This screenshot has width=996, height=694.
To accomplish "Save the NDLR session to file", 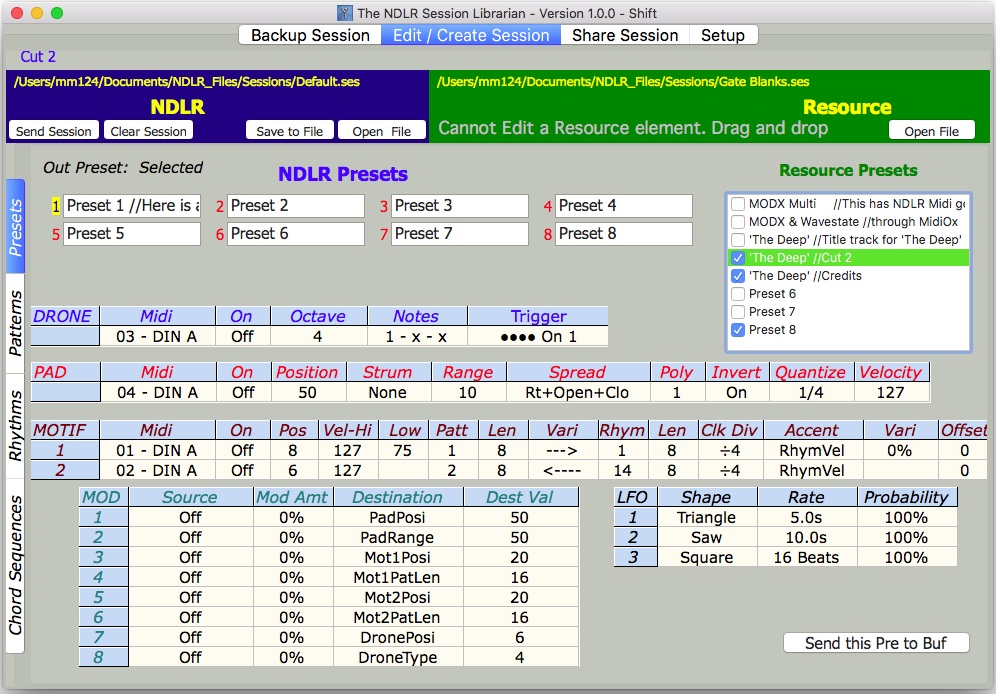I will point(290,130).
